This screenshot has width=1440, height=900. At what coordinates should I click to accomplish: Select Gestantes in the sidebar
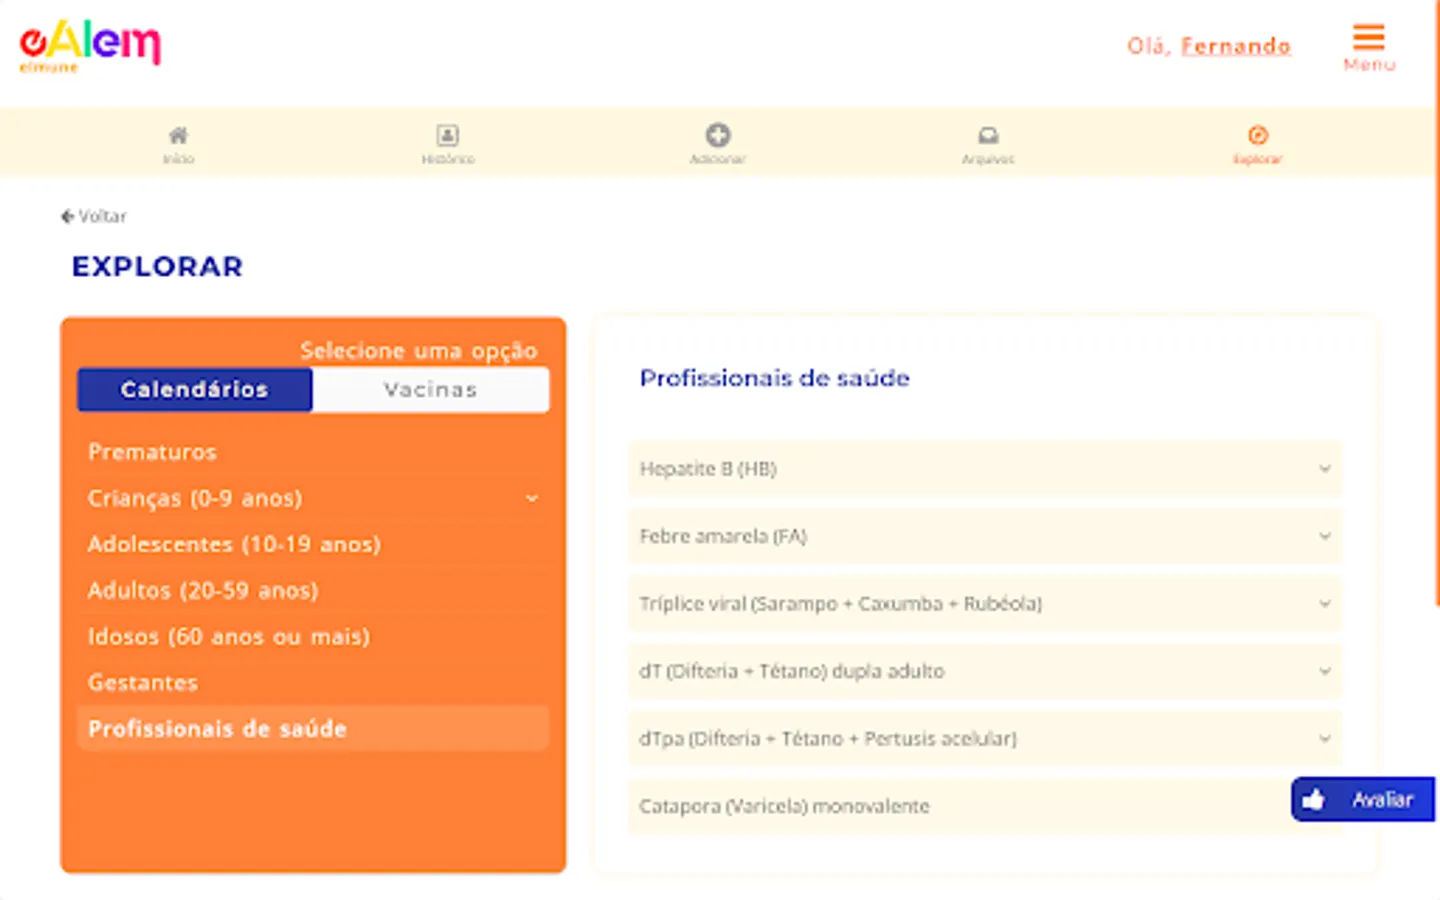tap(143, 682)
